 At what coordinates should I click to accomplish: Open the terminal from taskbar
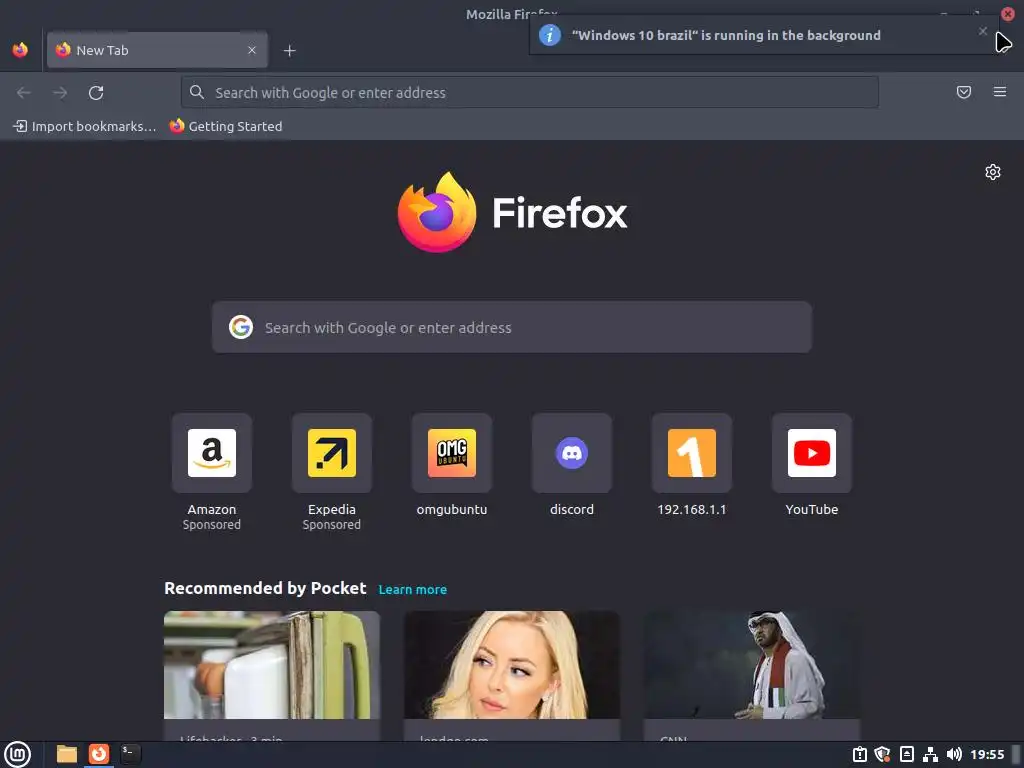pyautogui.click(x=131, y=754)
